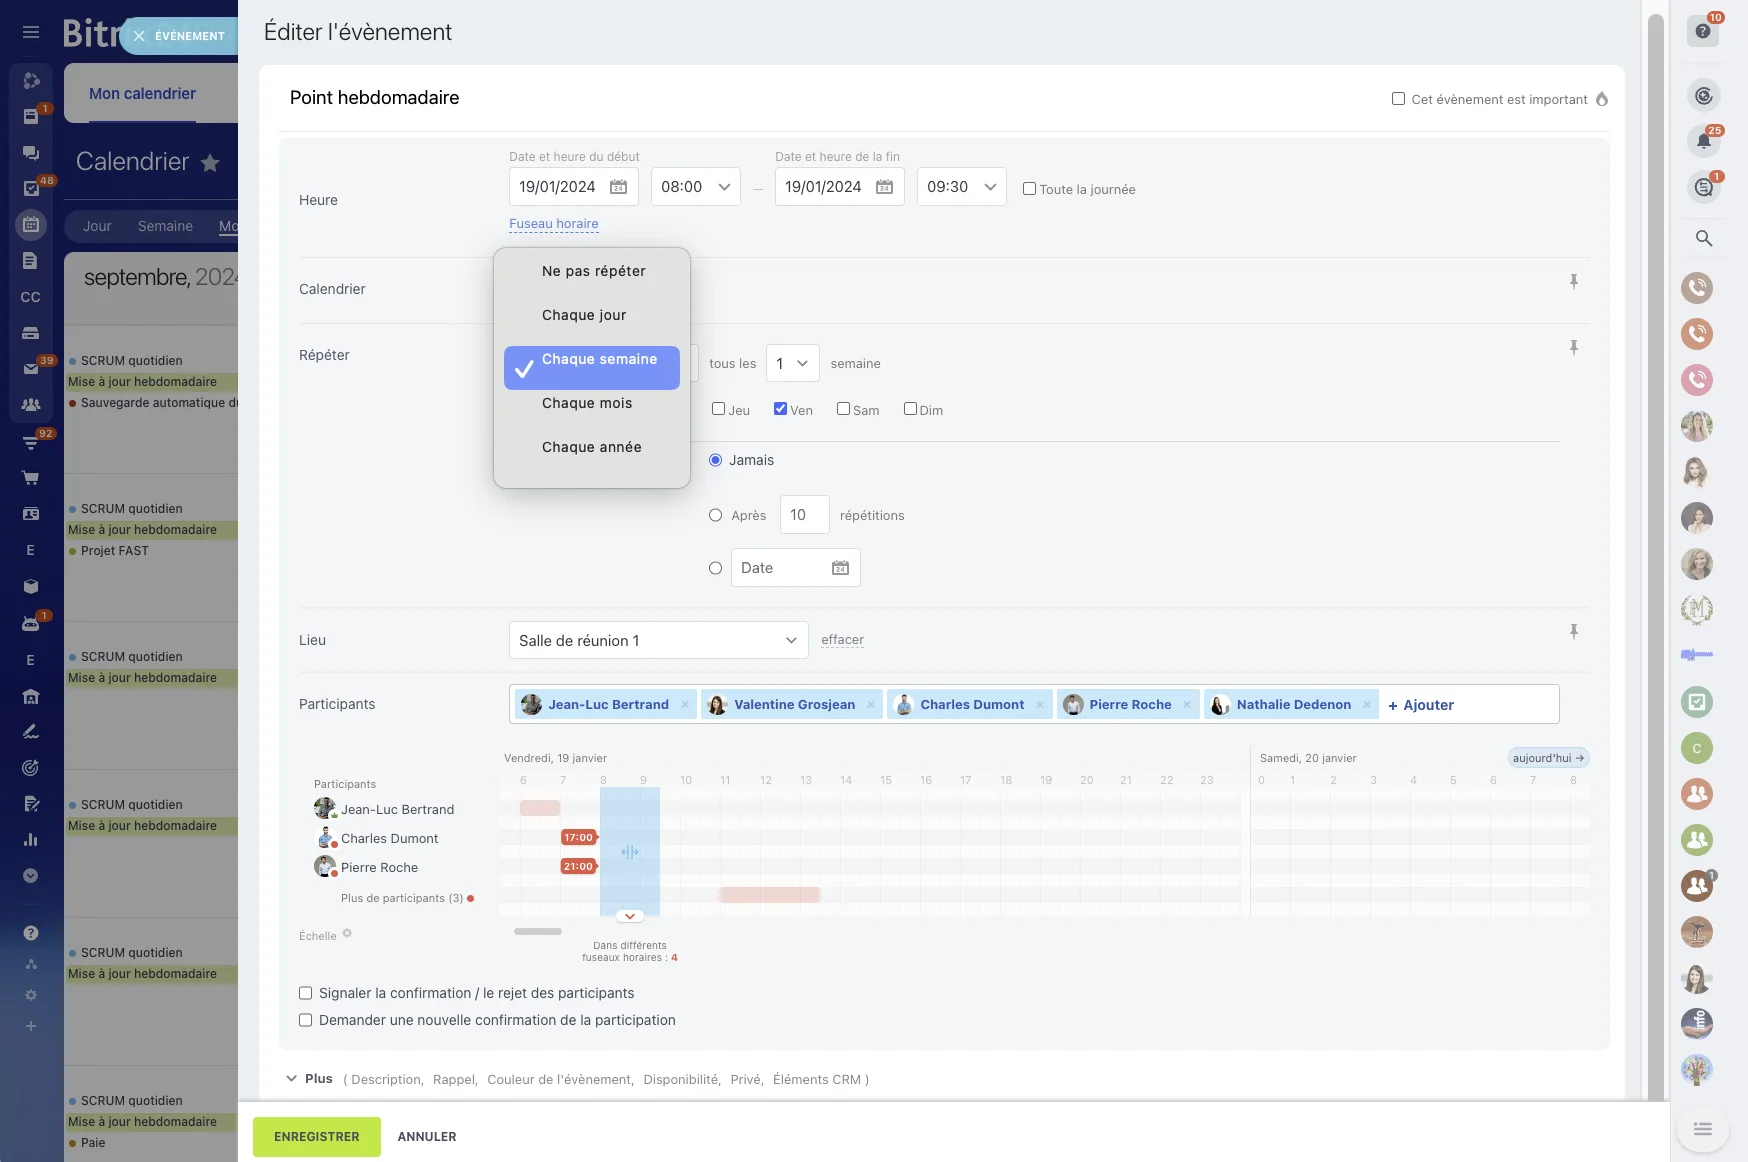The image size is (1748, 1162).
Task: Choose Chaque mois from the repeat menu
Action: 587,403
